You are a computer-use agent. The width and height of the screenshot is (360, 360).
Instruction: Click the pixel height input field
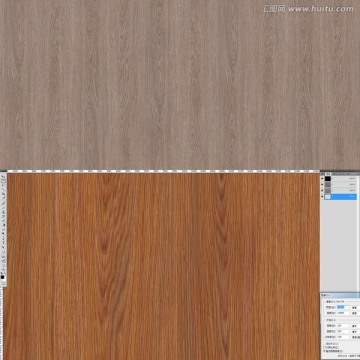coord(343,313)
